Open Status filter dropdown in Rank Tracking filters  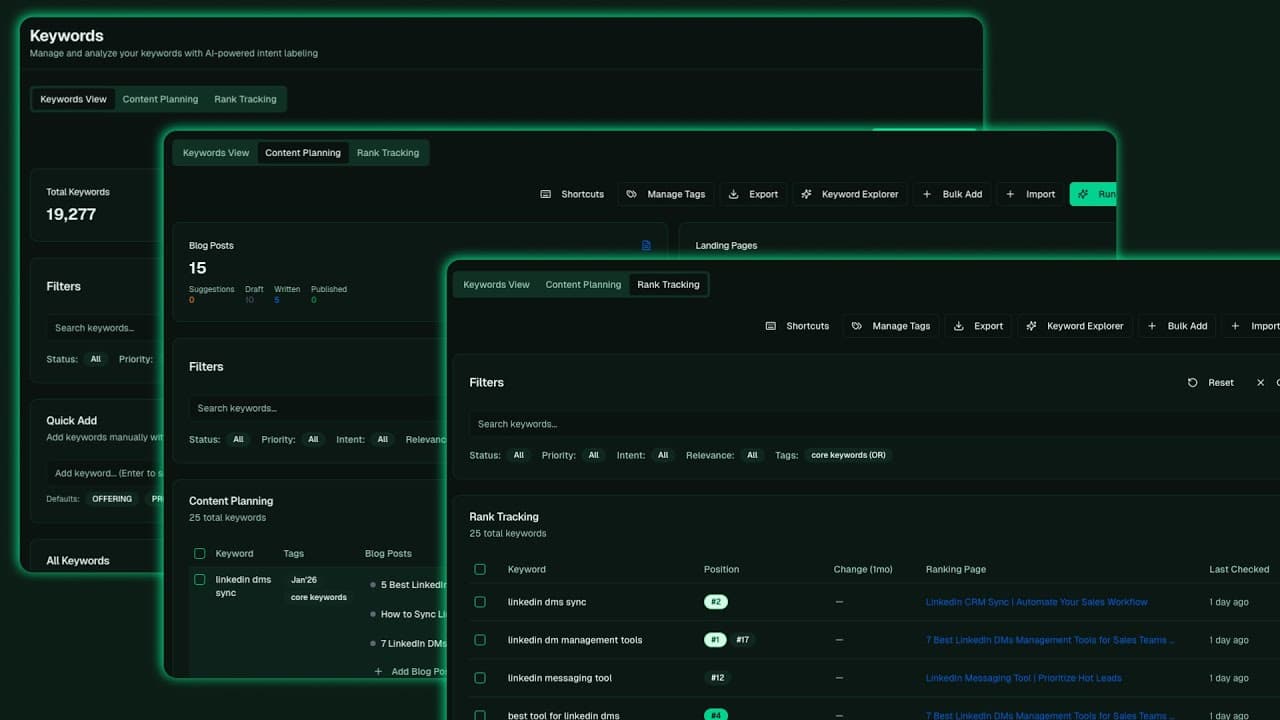click(518, 455)
